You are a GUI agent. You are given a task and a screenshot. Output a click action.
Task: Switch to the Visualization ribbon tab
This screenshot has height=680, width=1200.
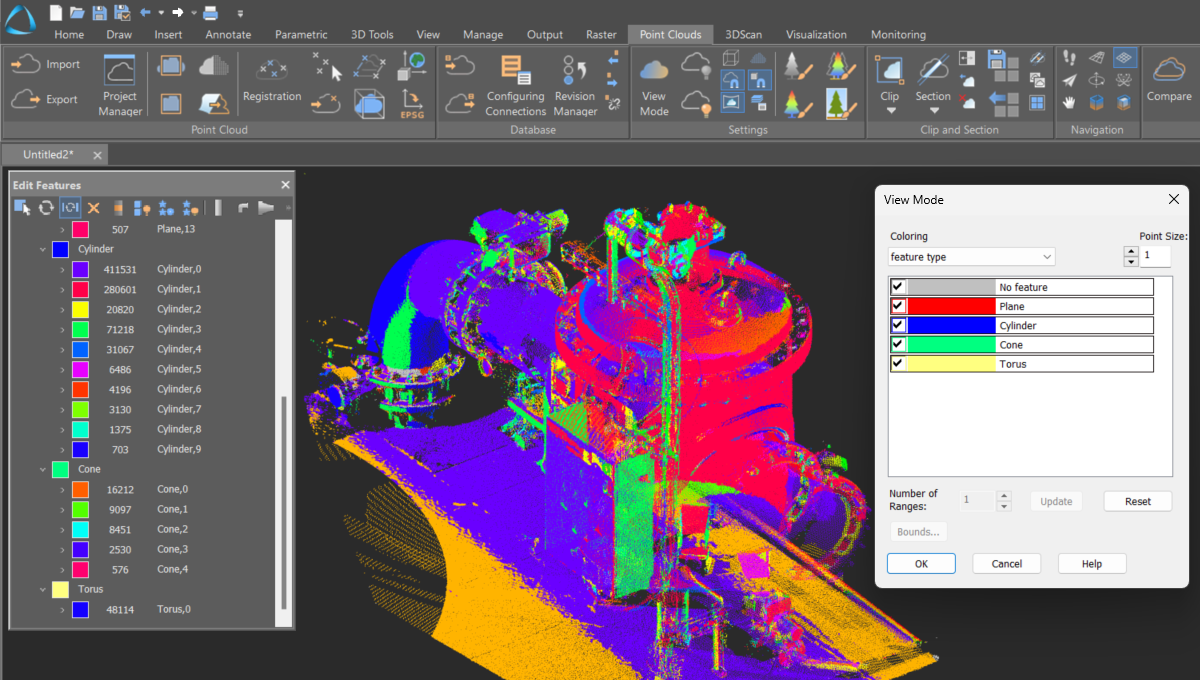(x=816, y=34)
